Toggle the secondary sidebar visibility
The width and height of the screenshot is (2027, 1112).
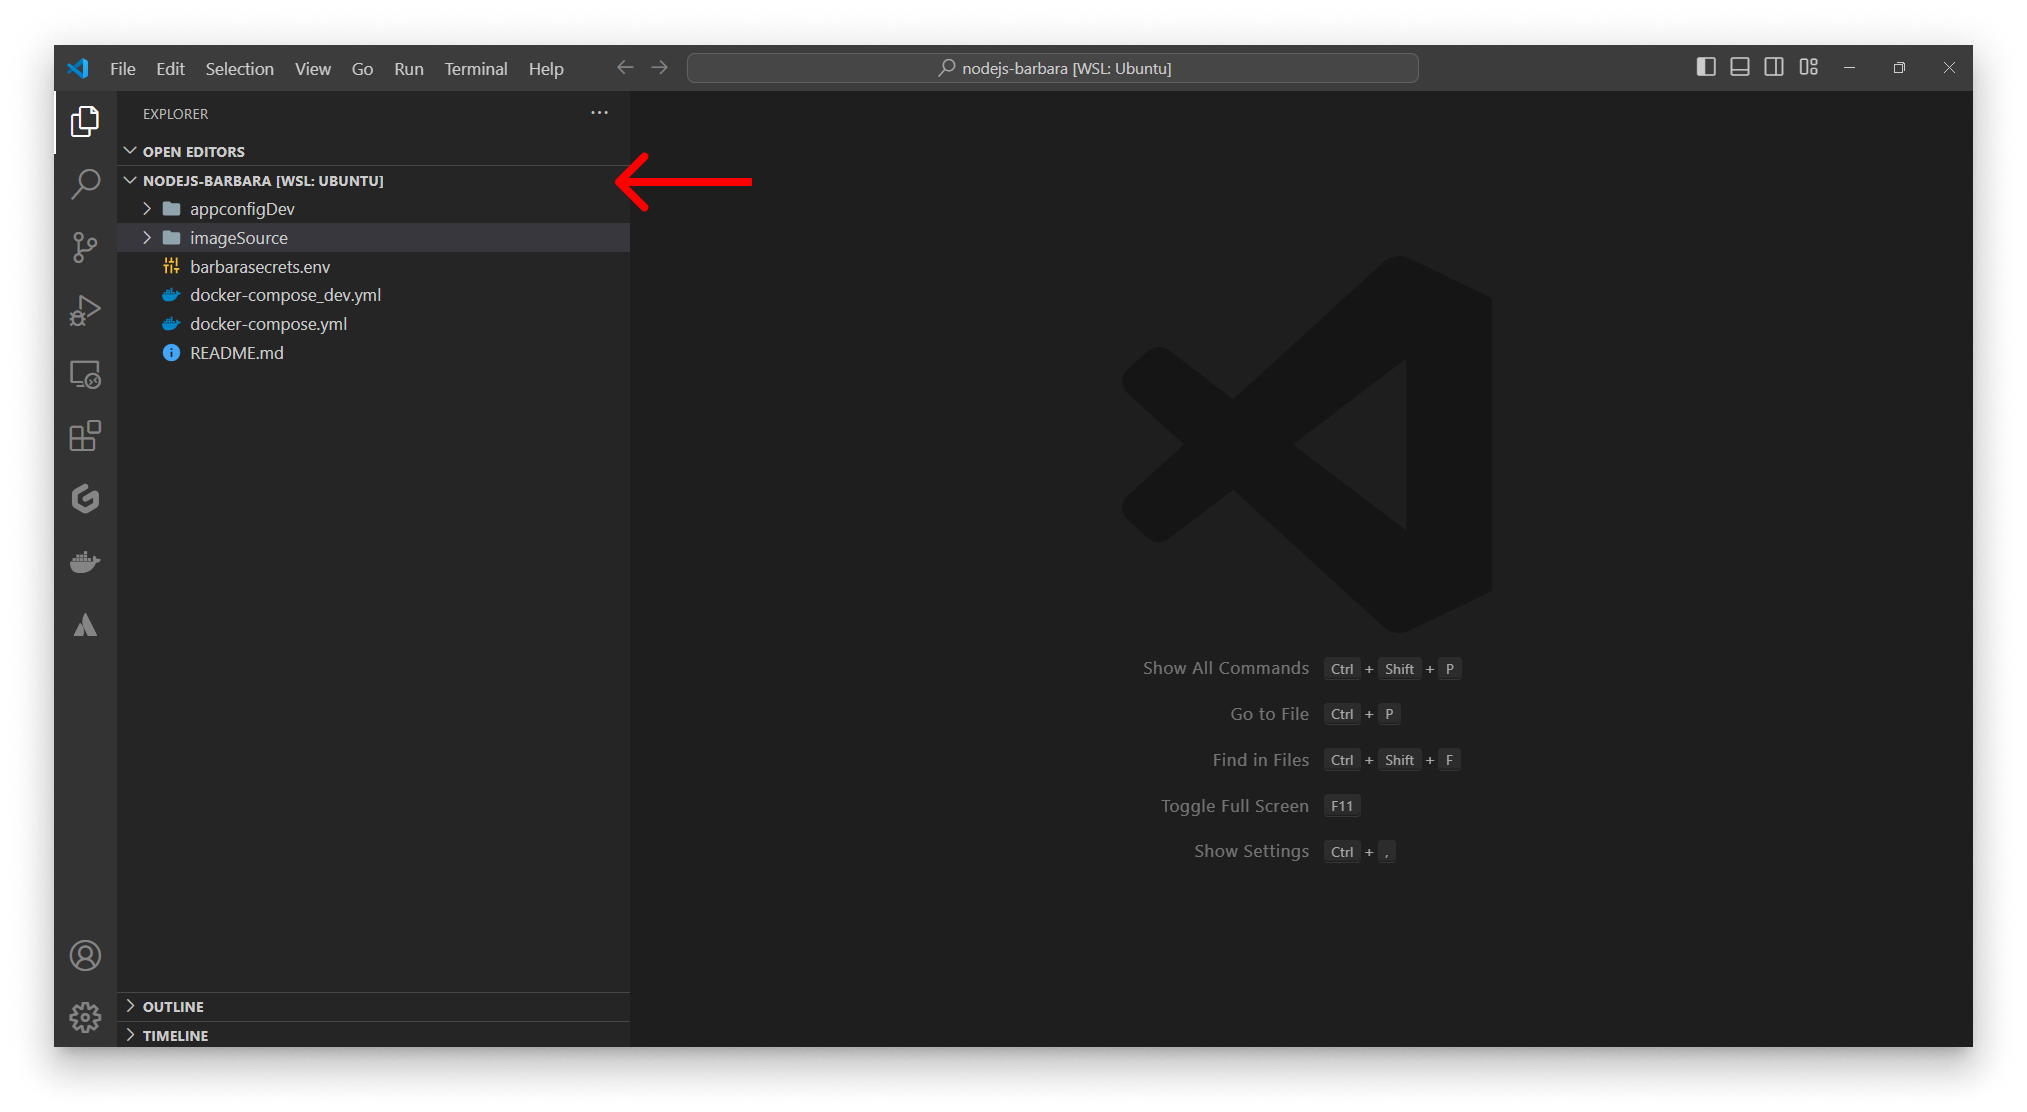pyautogui.click(x=1774, y=67)
